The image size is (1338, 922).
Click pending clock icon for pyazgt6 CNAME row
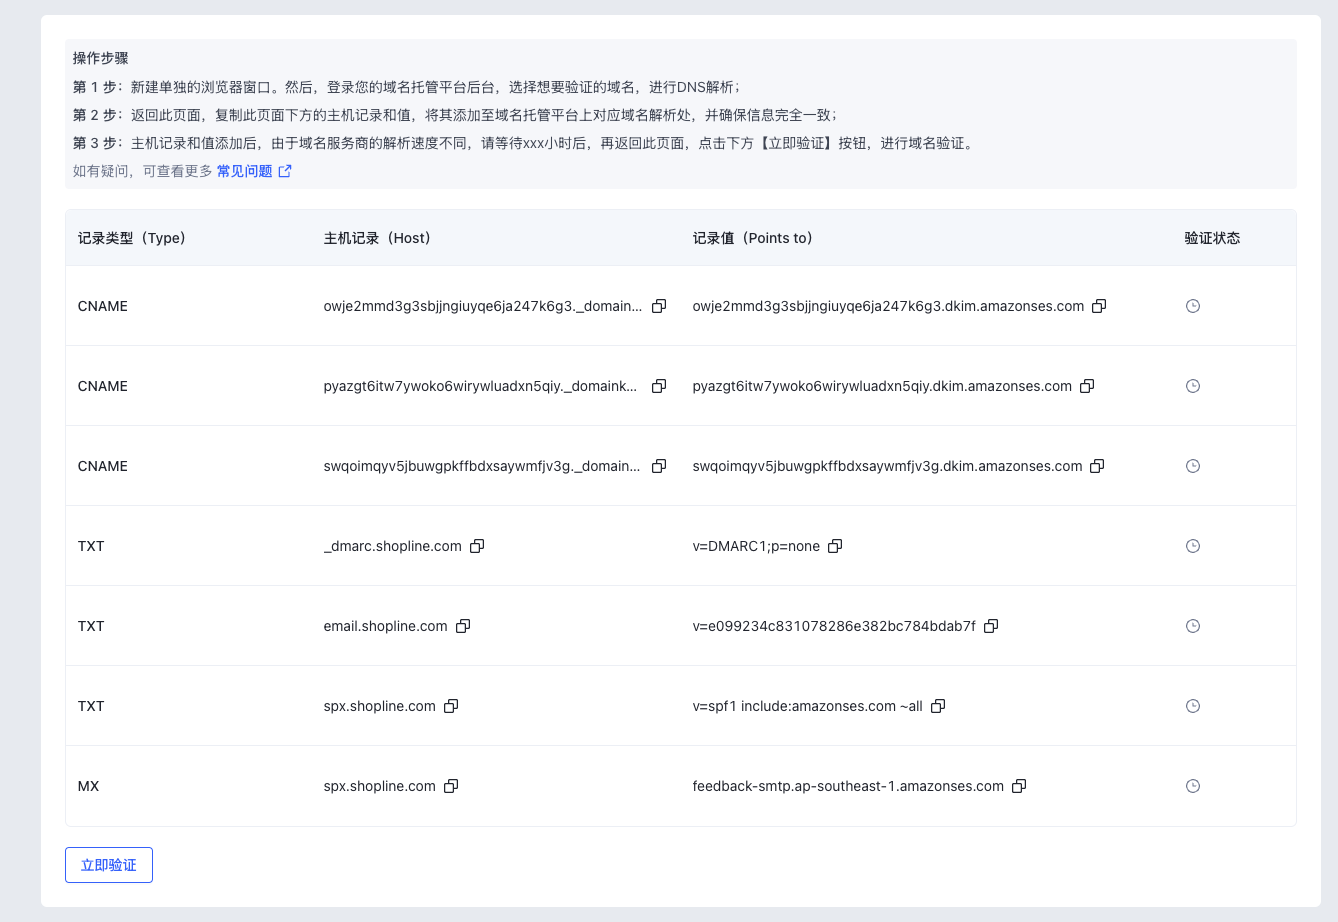(x=1193, y=386)
